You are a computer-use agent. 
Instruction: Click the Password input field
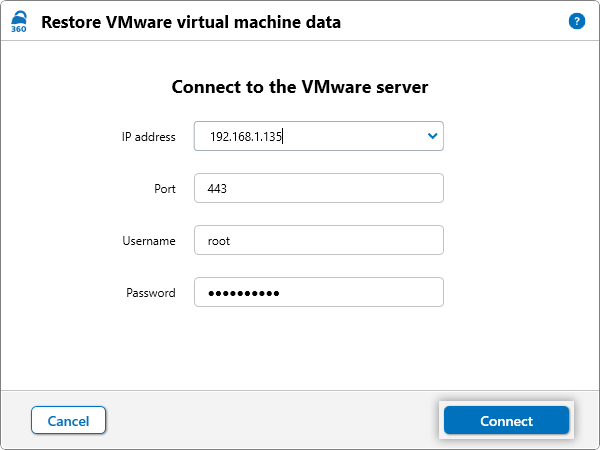tap(318, 292)
